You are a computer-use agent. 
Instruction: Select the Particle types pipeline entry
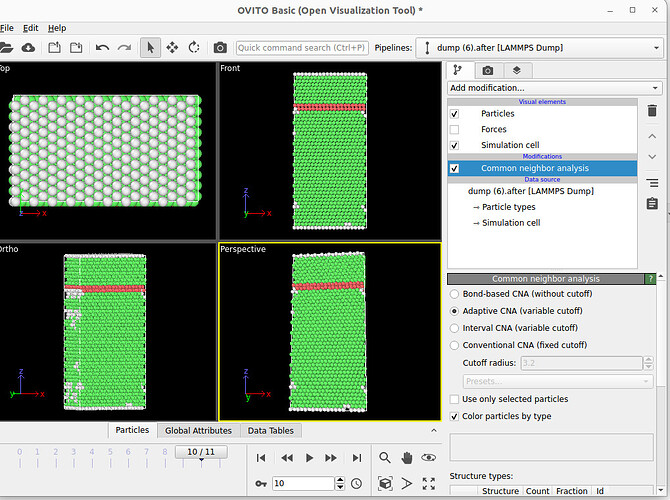(508, 207)
